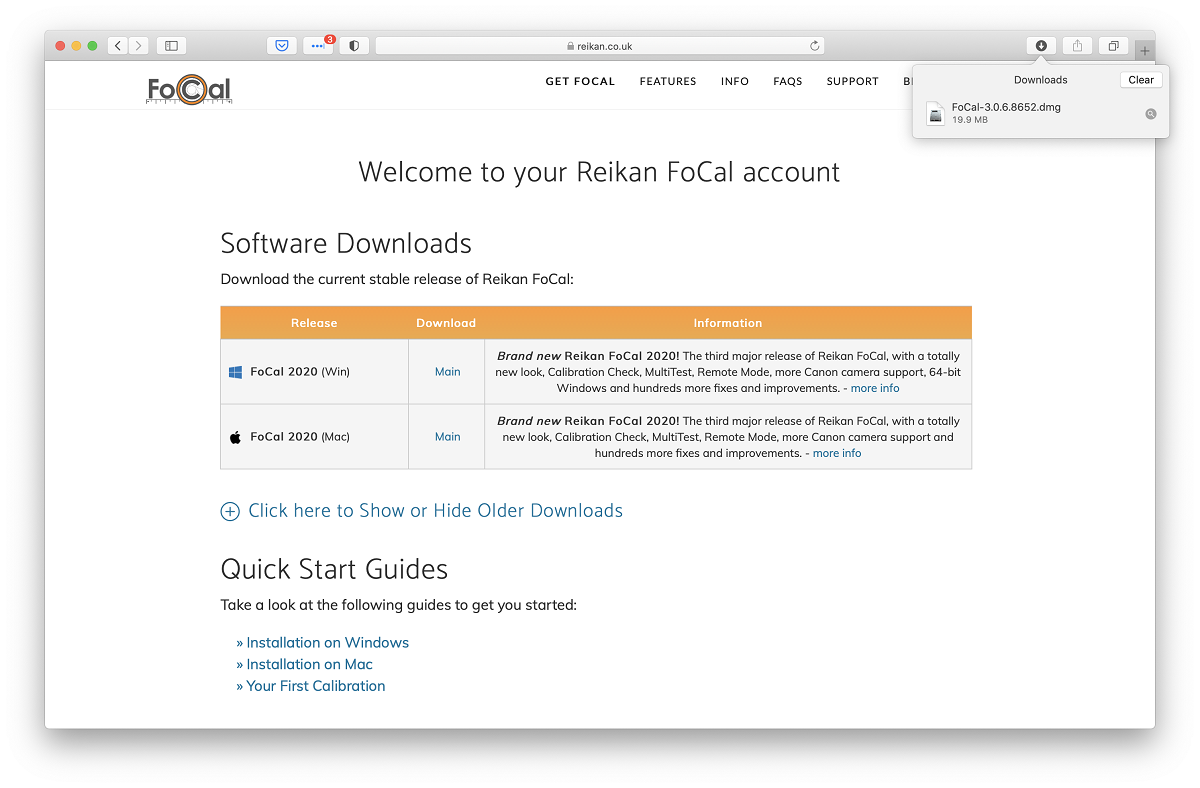The image size is (1200, 788).
Task: Open the FAQS menu item
Action: click(x=788, y=82)
